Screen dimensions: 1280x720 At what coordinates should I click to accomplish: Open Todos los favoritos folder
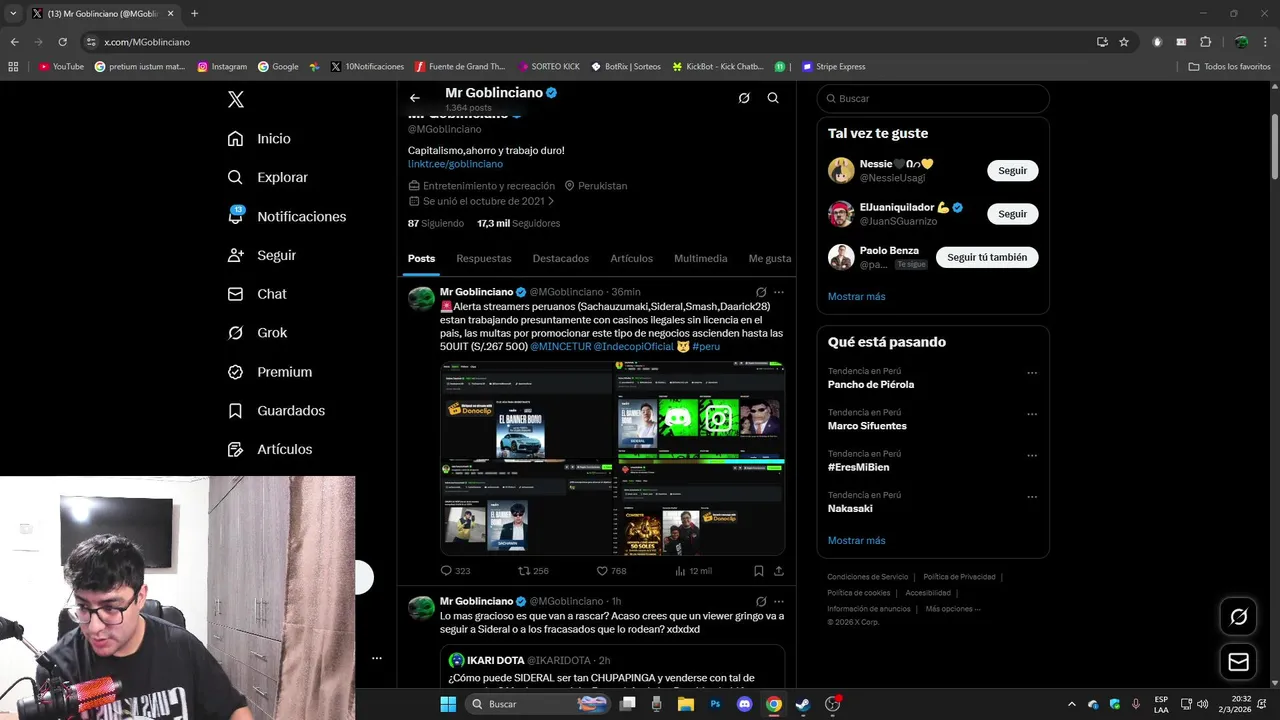coord(1229,67)
